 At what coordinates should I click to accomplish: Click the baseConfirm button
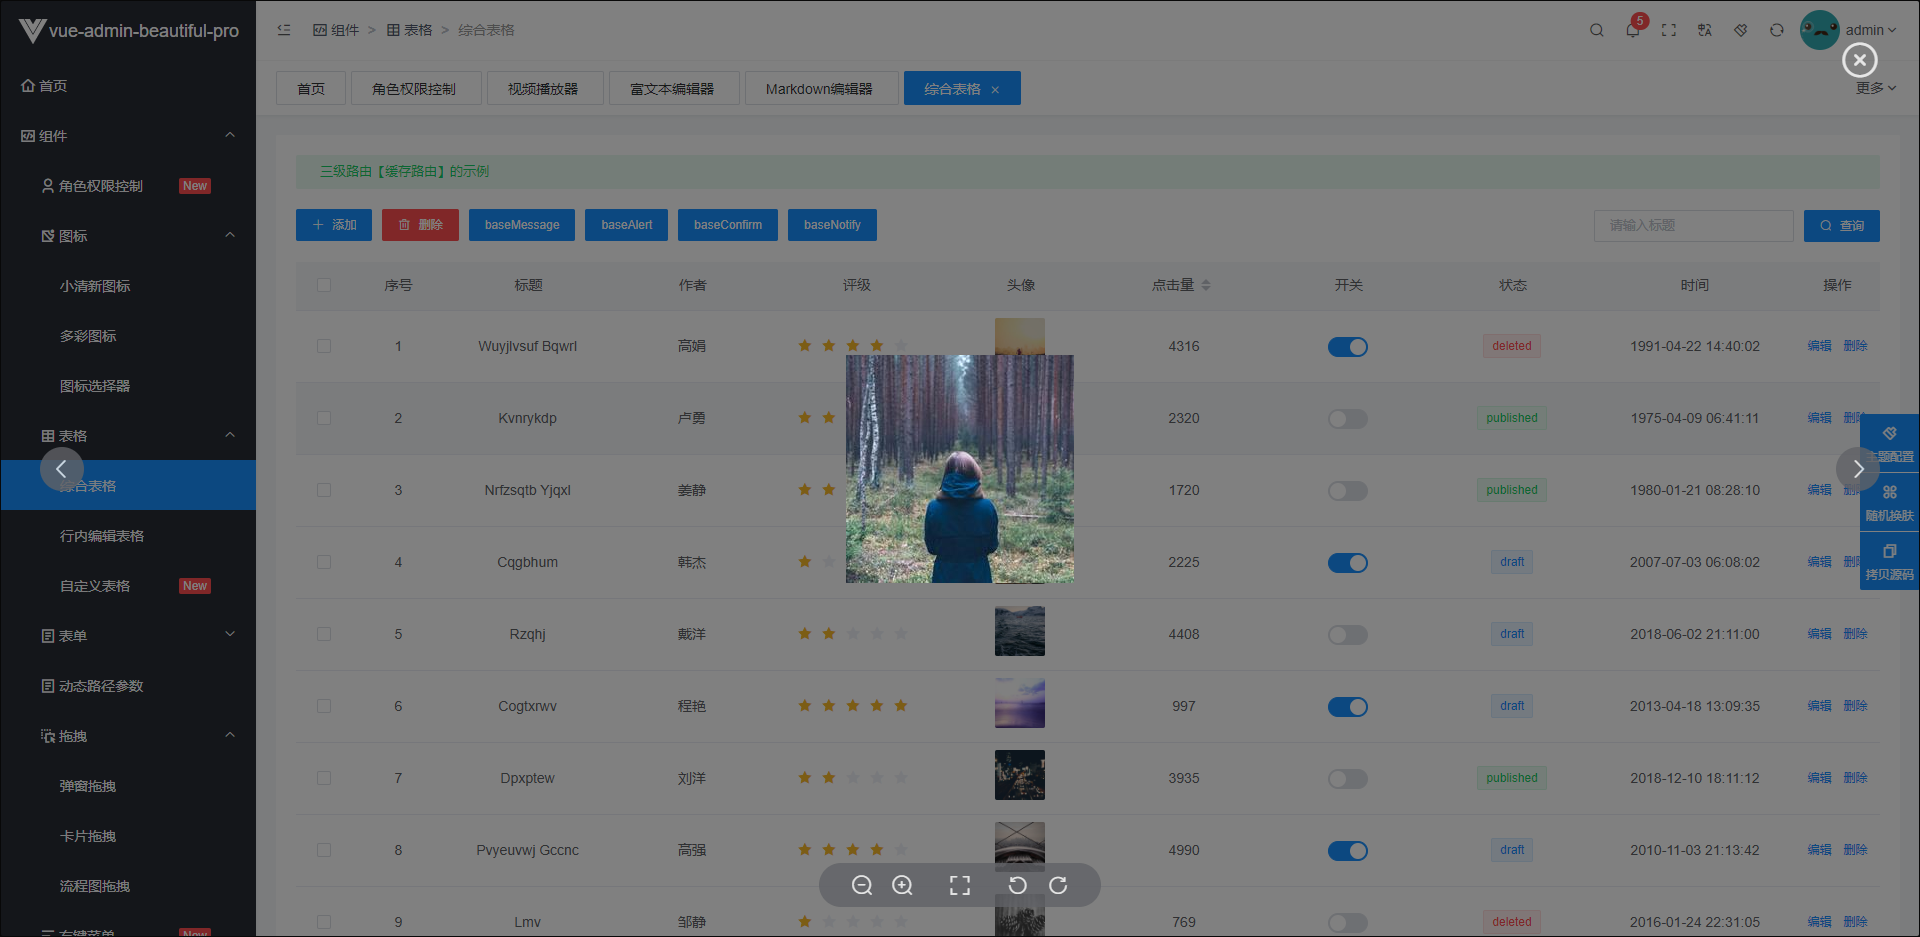[728, 225]
